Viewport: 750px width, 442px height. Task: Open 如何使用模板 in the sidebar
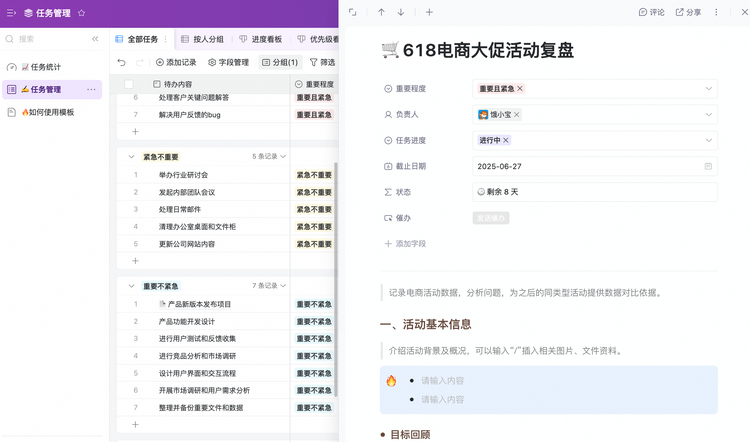pos(53,112)
